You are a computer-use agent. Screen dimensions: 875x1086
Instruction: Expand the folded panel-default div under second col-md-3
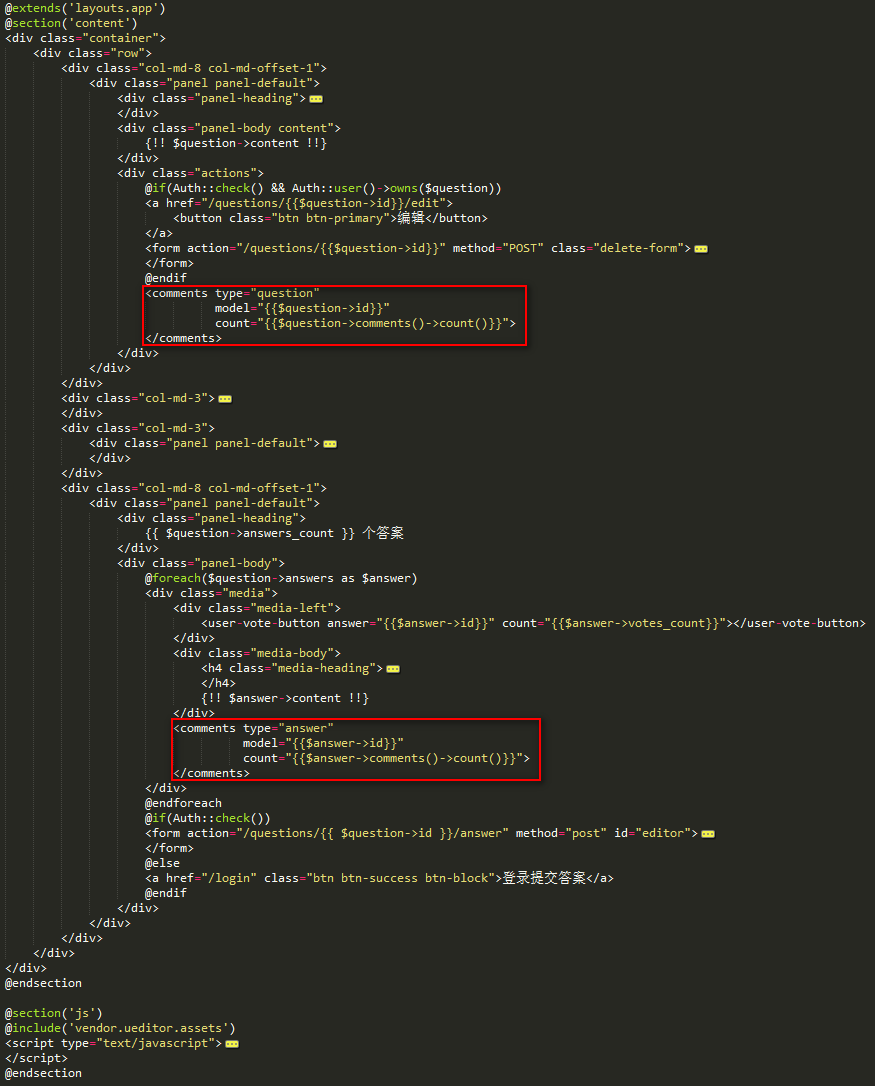(x=330, y=444)
